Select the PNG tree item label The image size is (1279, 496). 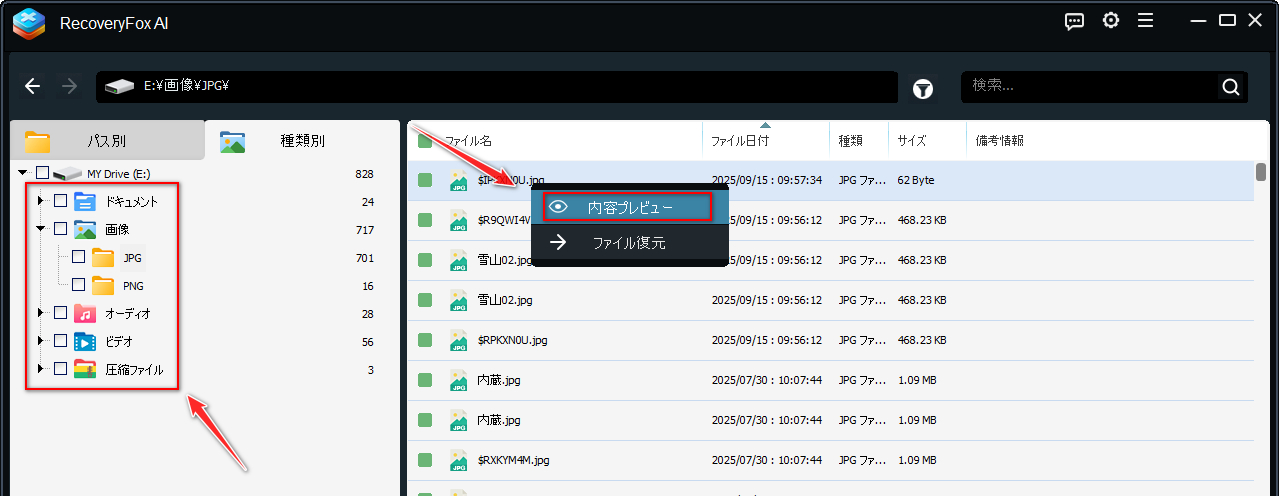pos(133,285)
